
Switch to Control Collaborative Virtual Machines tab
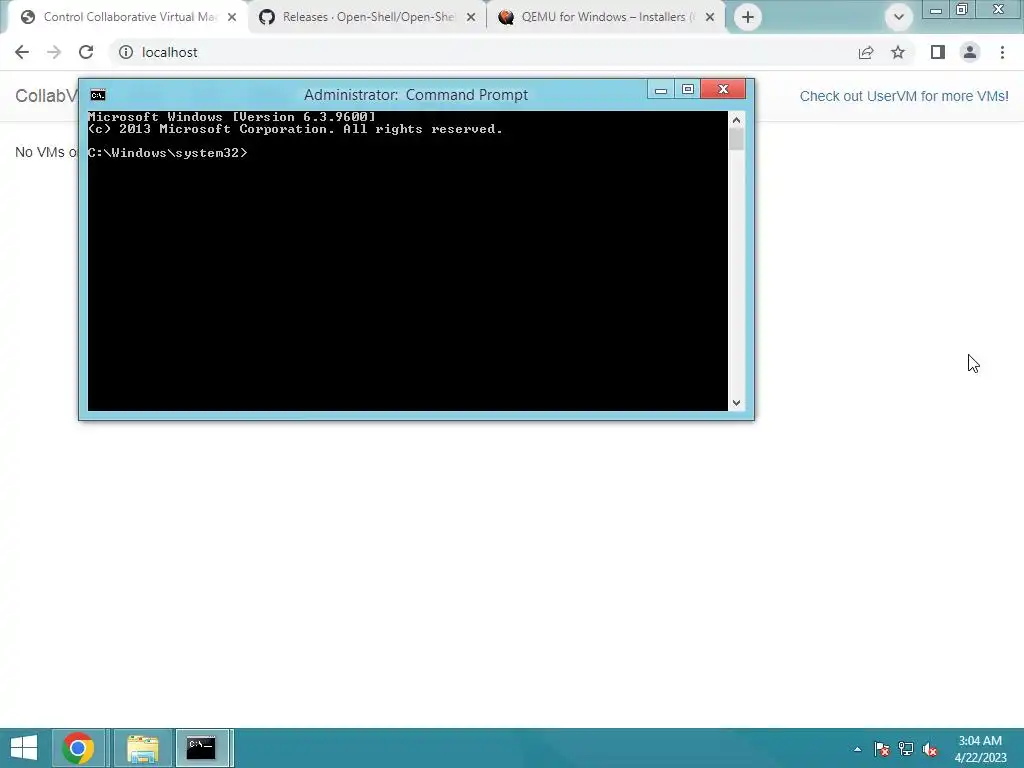point(127,17)
